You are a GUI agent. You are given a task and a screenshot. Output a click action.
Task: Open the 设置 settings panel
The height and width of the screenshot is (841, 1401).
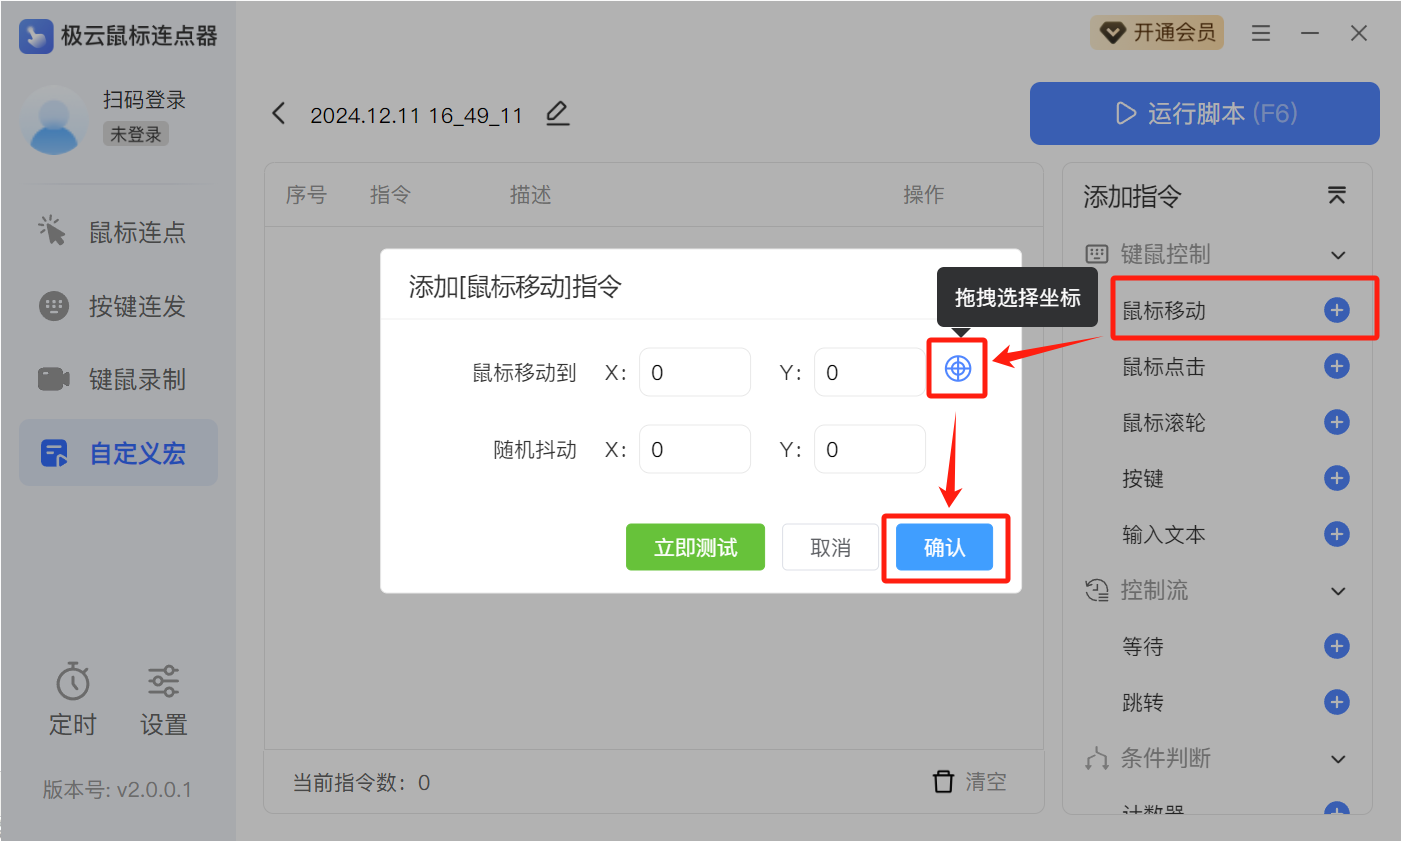[x=163, y=699]
